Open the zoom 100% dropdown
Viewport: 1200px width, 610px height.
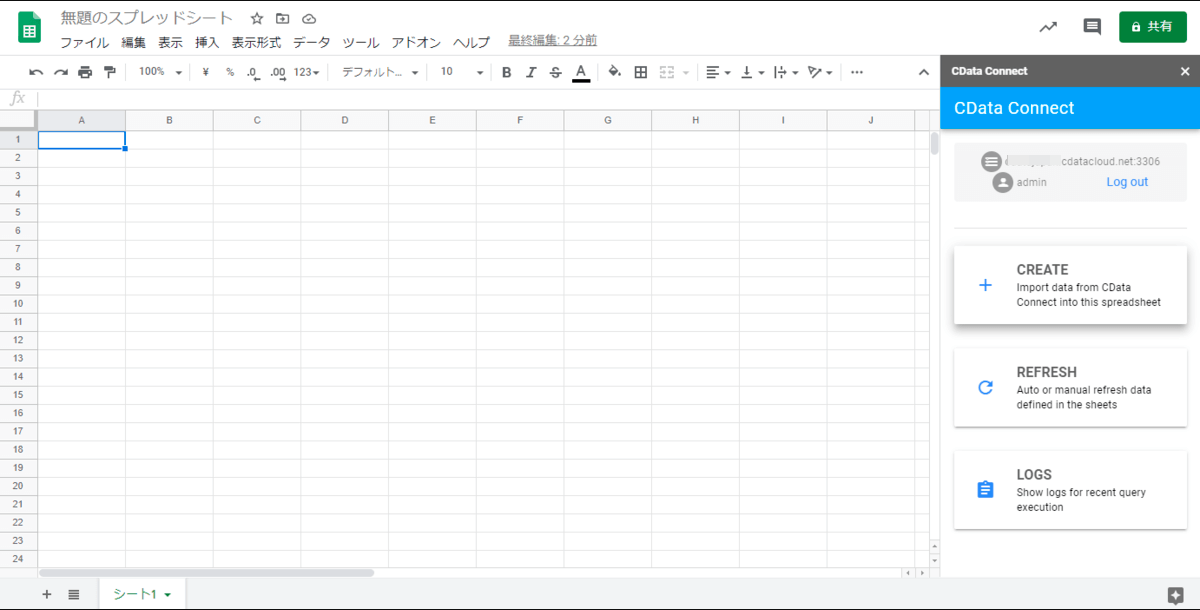click(x=160, y=72)
